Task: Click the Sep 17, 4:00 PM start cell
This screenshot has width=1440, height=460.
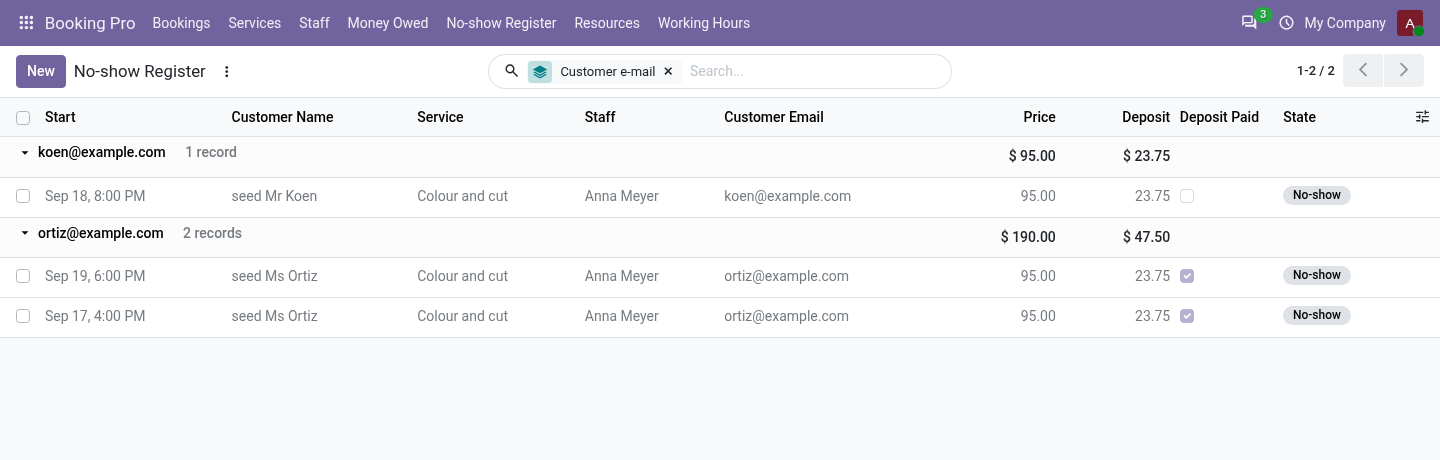Action: click(95, 316)
